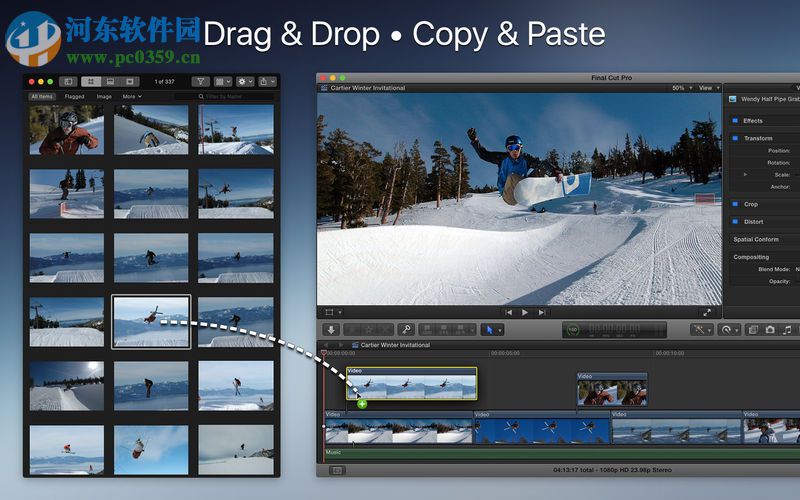
Task: Open the columns layout dropdown in browser
Action: point(223,82)
